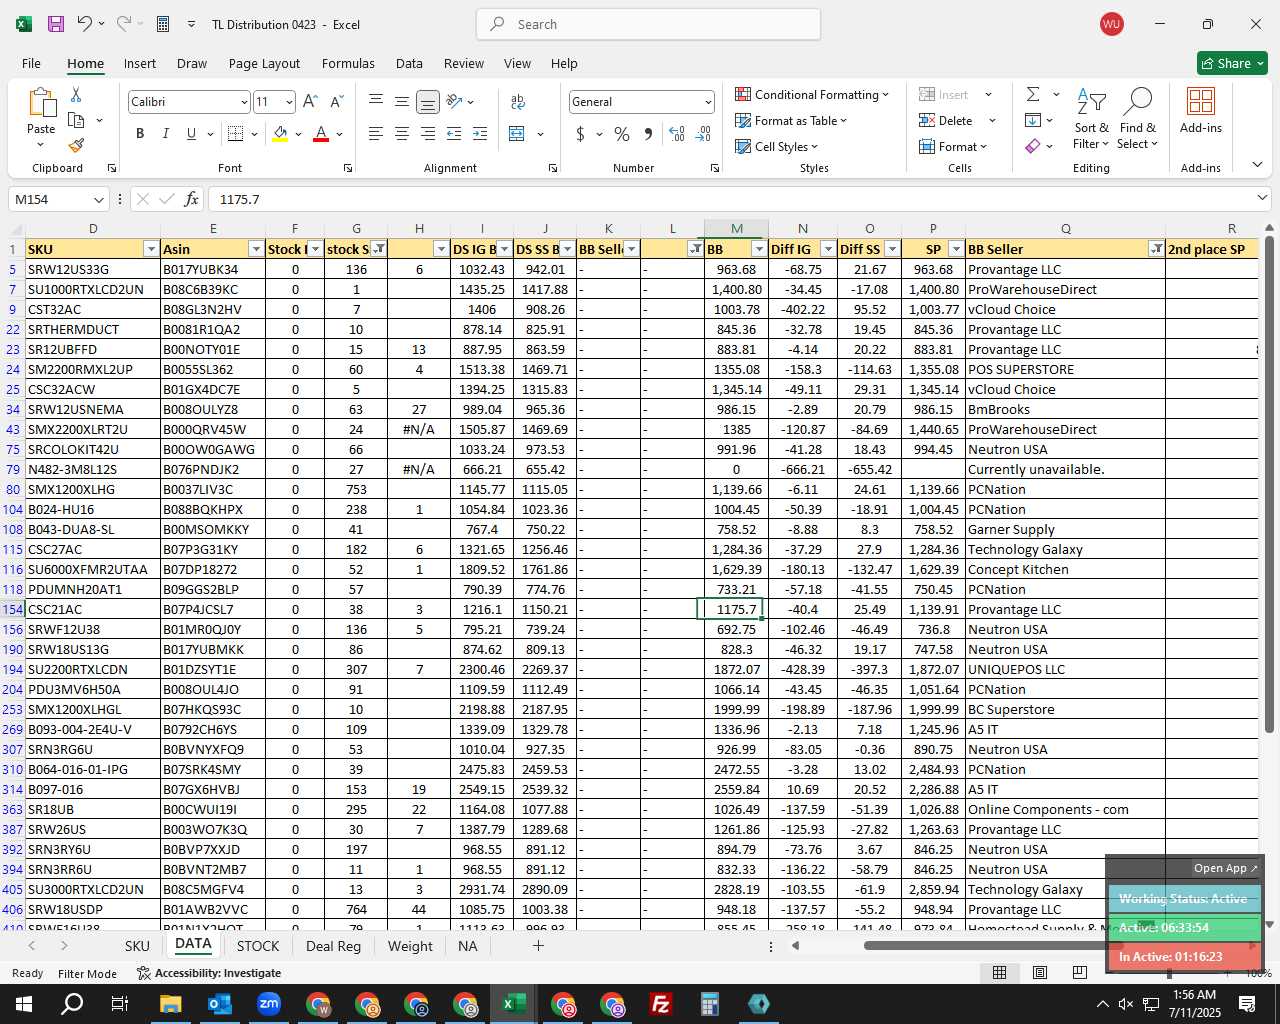
Task: Switch to the Formulas ribbon tab
Action: pos(348,63)
